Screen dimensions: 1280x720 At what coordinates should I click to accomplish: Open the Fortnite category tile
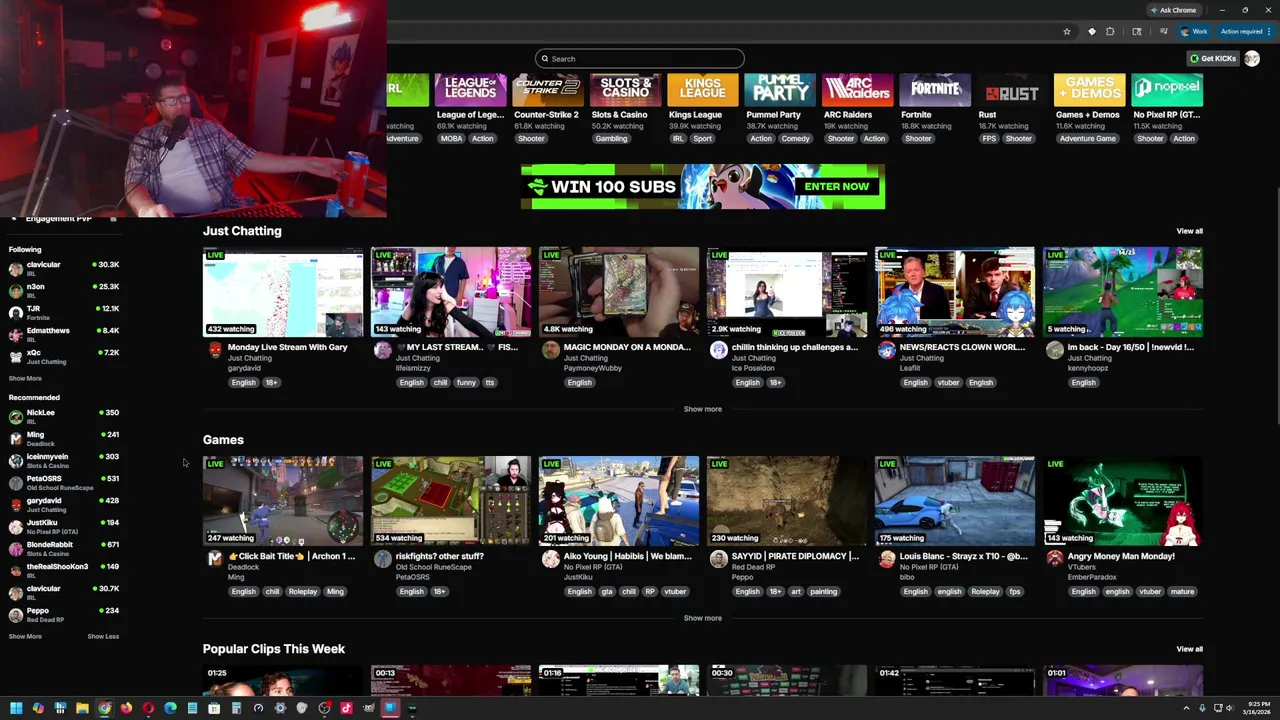click(x=934, y=91)
